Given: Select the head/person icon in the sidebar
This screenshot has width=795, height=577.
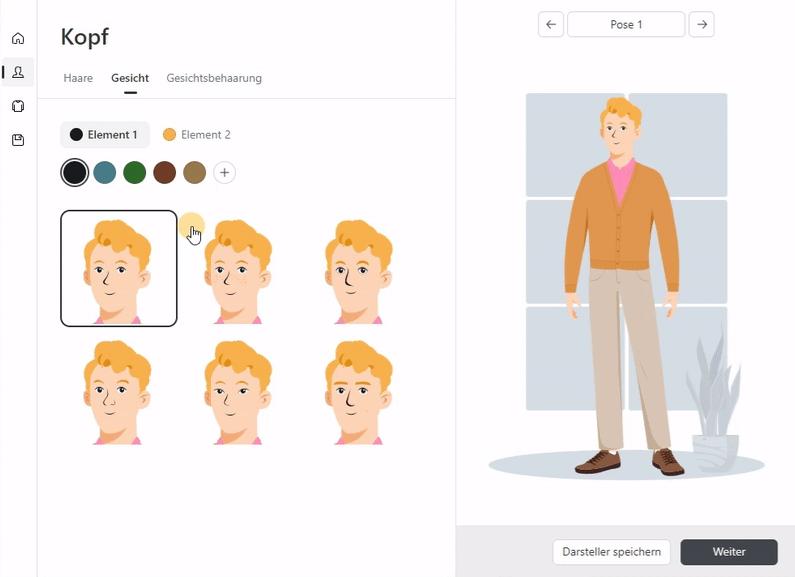Looking at the screenshot, I should click(x=18, y=72).
